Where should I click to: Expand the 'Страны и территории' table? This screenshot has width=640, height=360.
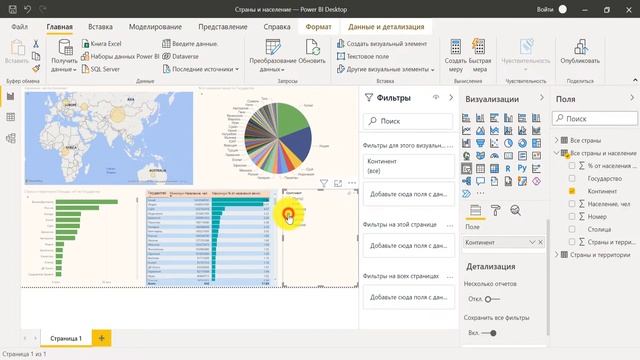[x=556, y=255]
